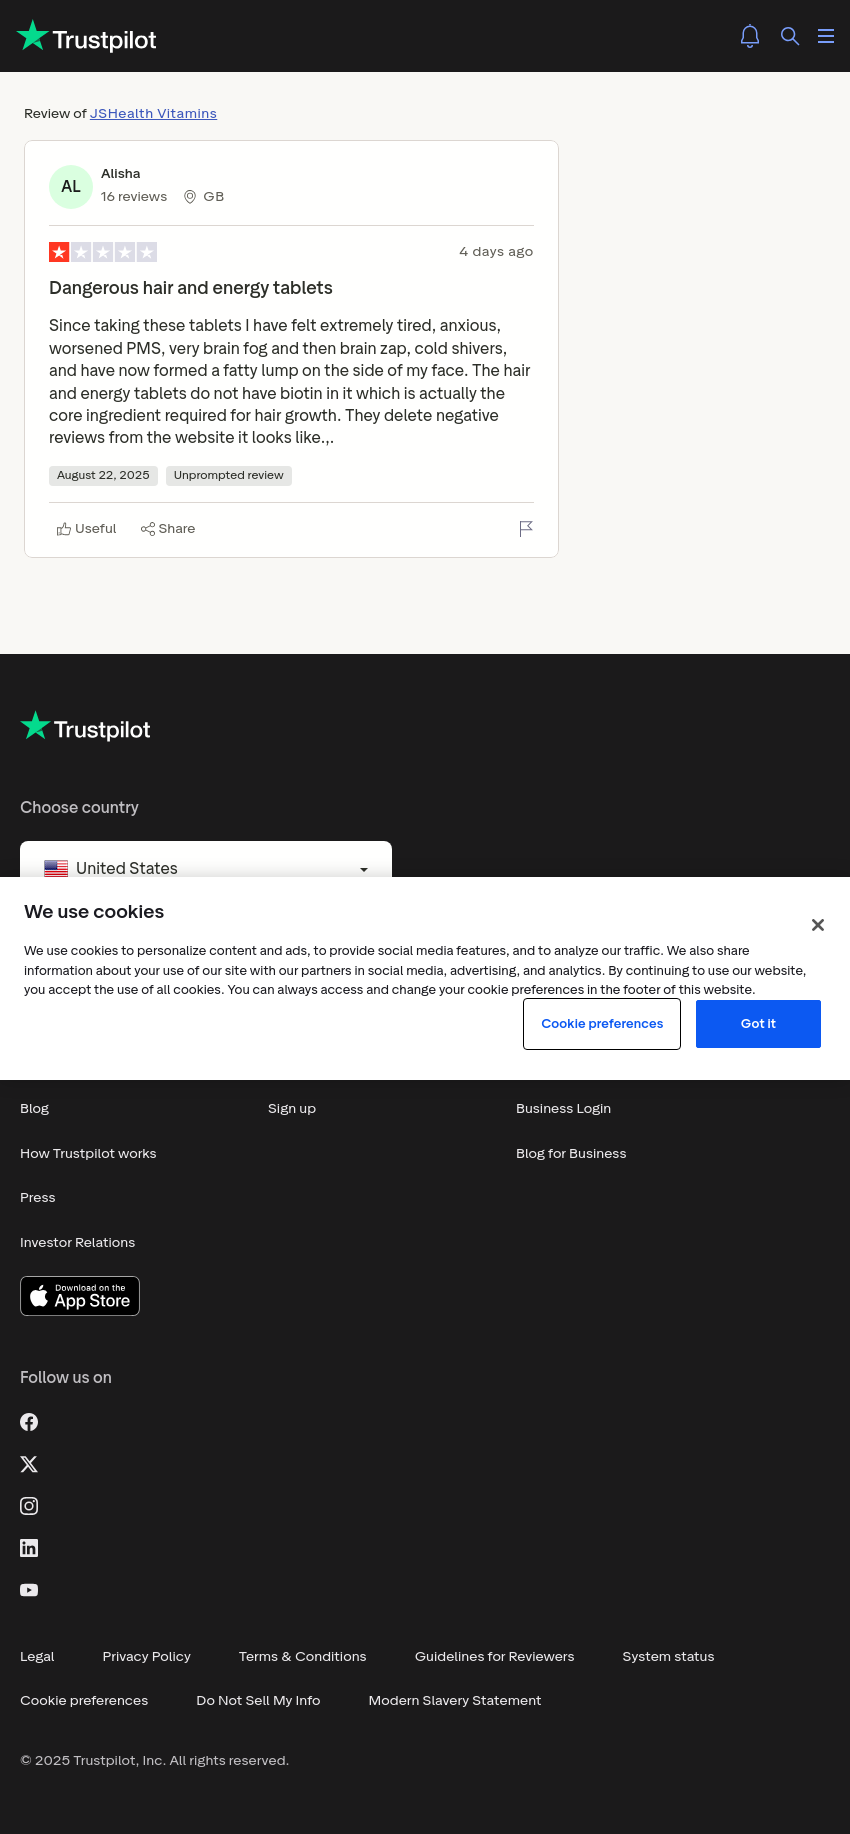Click the 16 reviews count
This screenshot has height=1834, width=850.
coord(134,197)
